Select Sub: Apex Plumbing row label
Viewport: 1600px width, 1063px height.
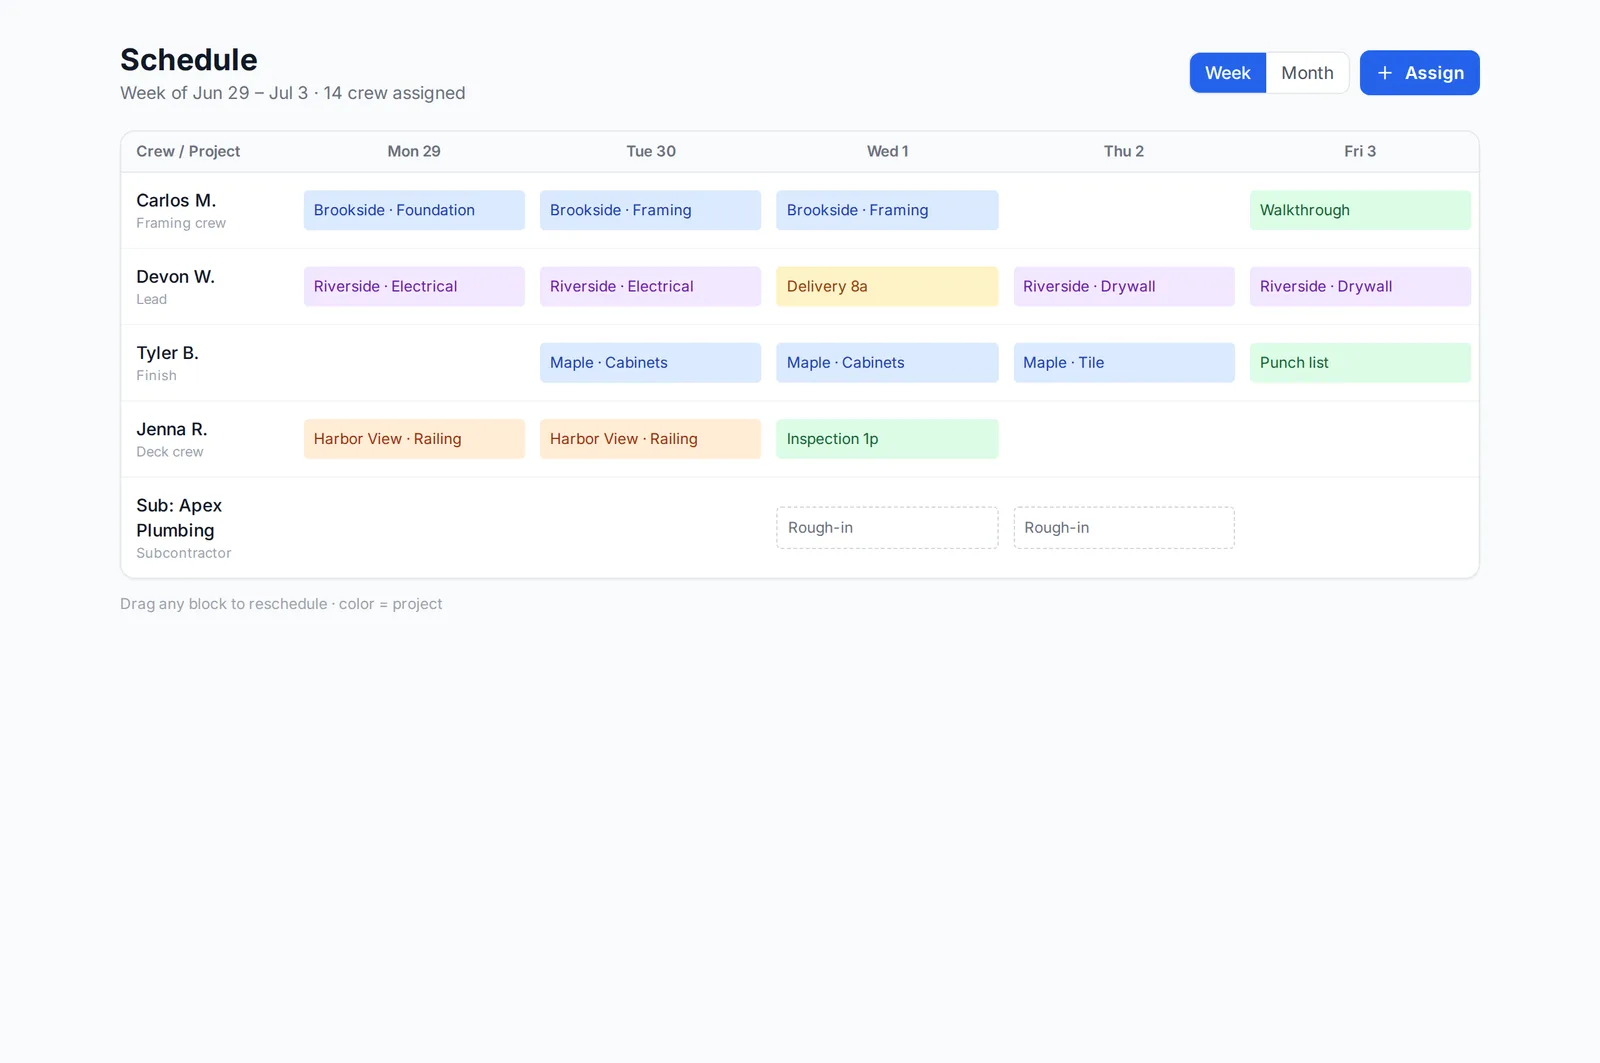click(180, 518)
